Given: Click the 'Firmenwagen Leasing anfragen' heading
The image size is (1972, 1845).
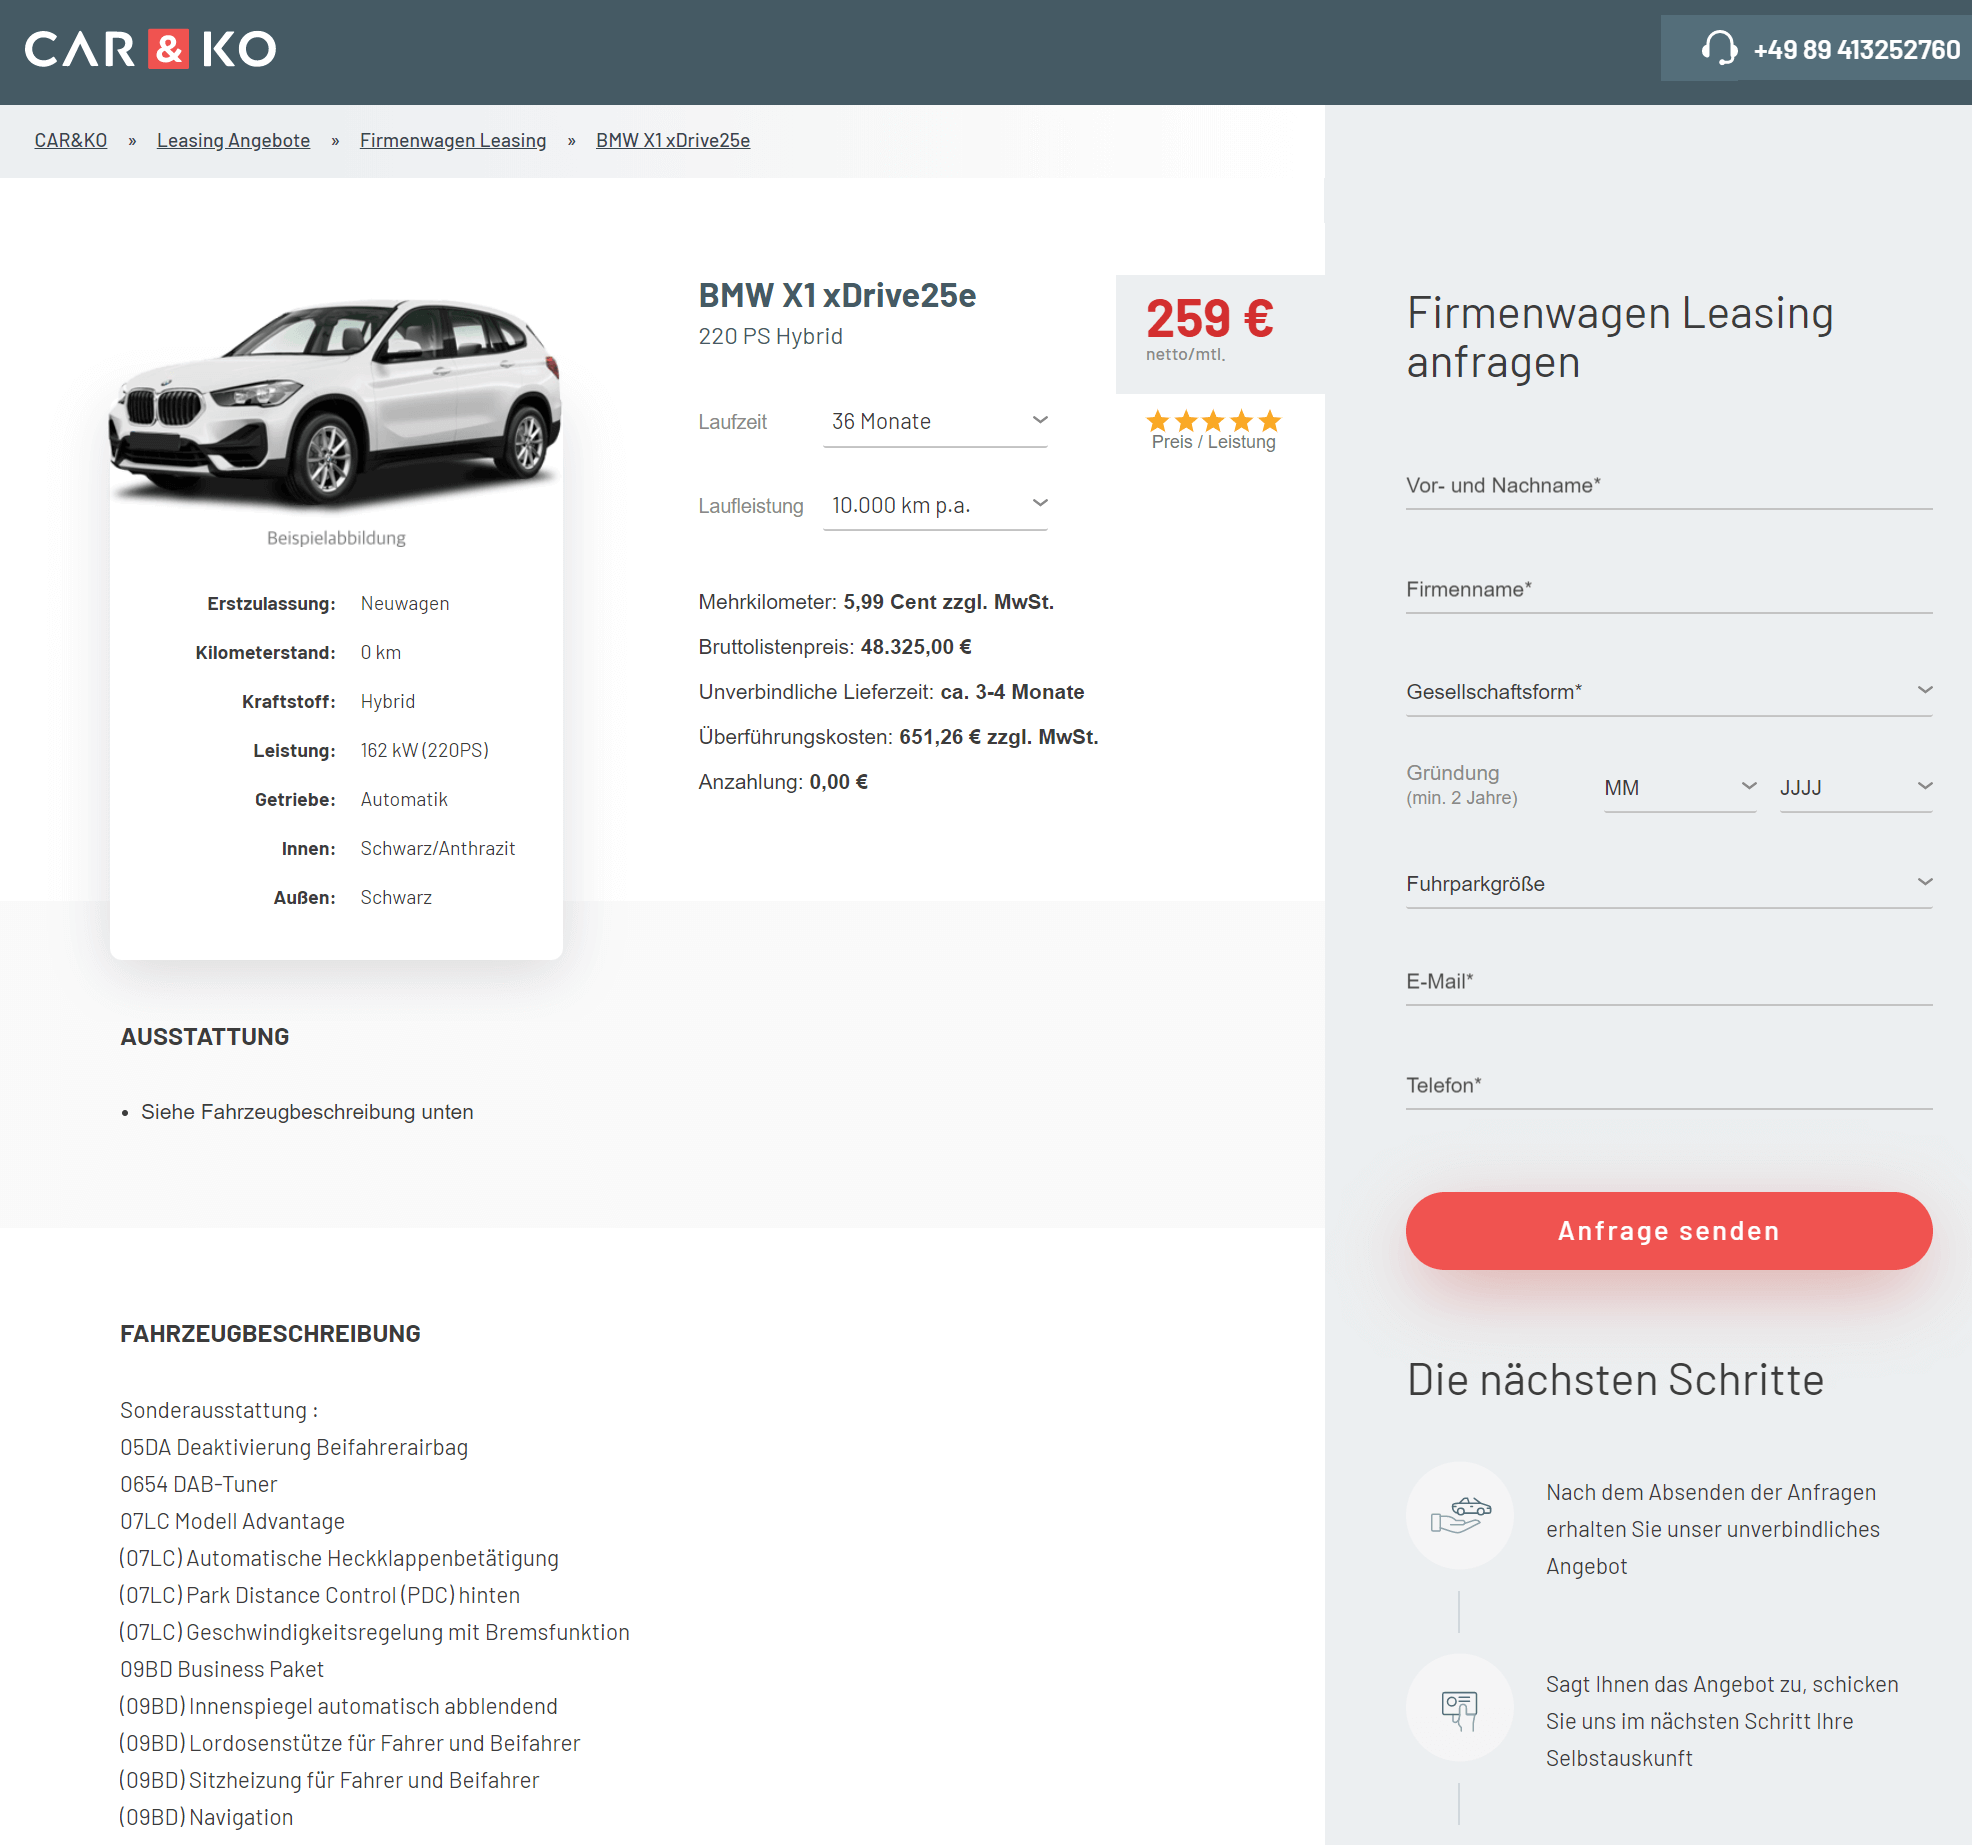Looking at the screenshot, I should tap(1620, 338).
